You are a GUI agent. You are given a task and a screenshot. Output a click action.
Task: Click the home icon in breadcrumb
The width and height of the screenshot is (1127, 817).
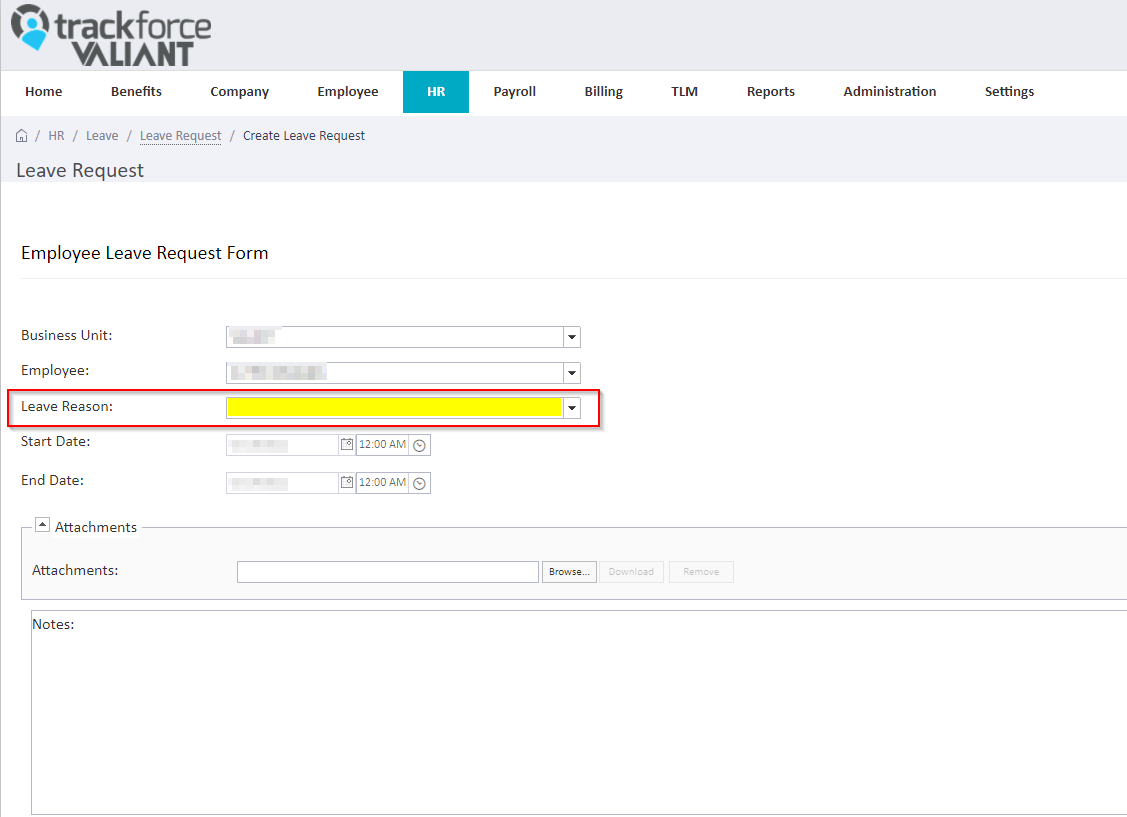[x=22, y=136]
